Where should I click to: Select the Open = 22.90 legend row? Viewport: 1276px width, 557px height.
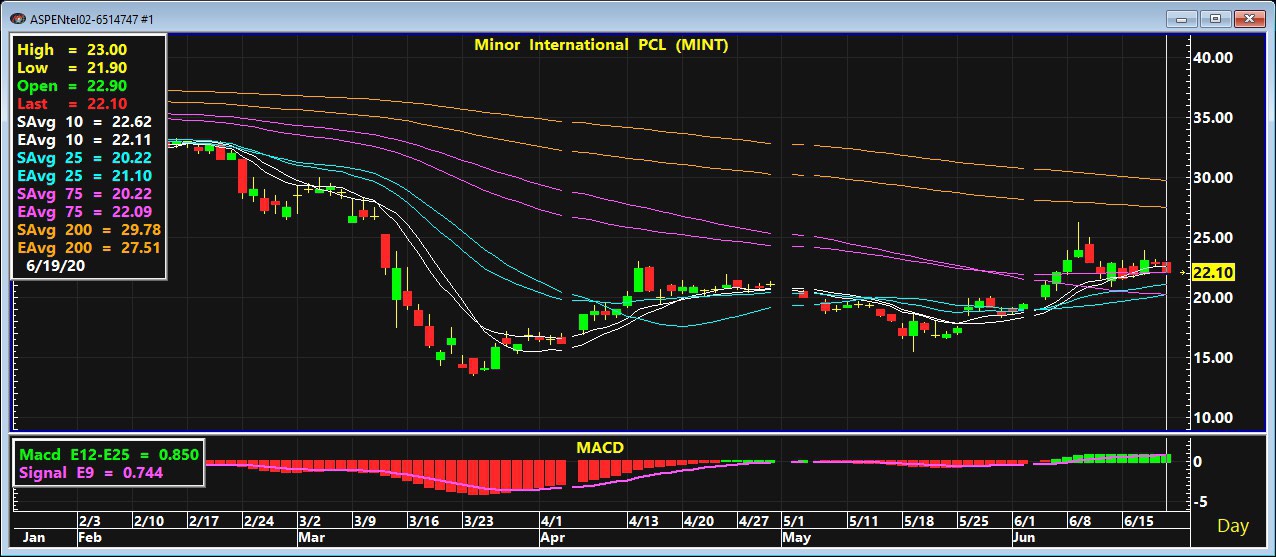72,86
